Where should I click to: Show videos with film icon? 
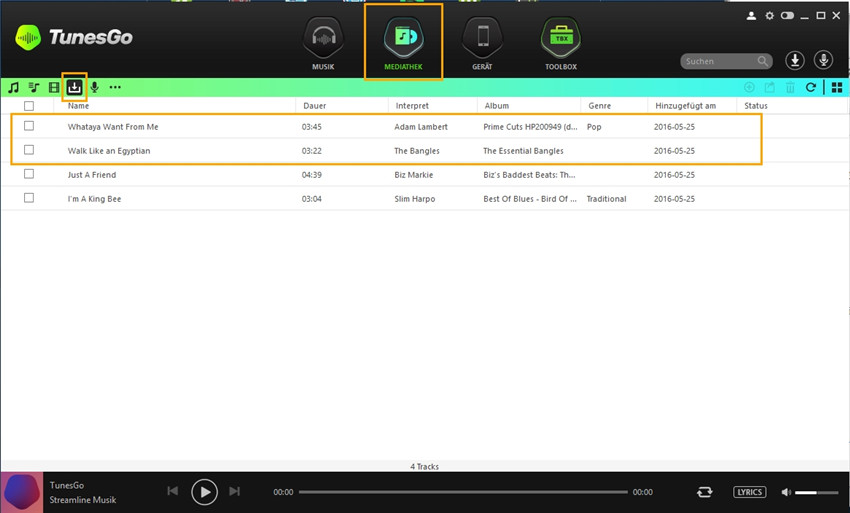(x=54, y=87)
